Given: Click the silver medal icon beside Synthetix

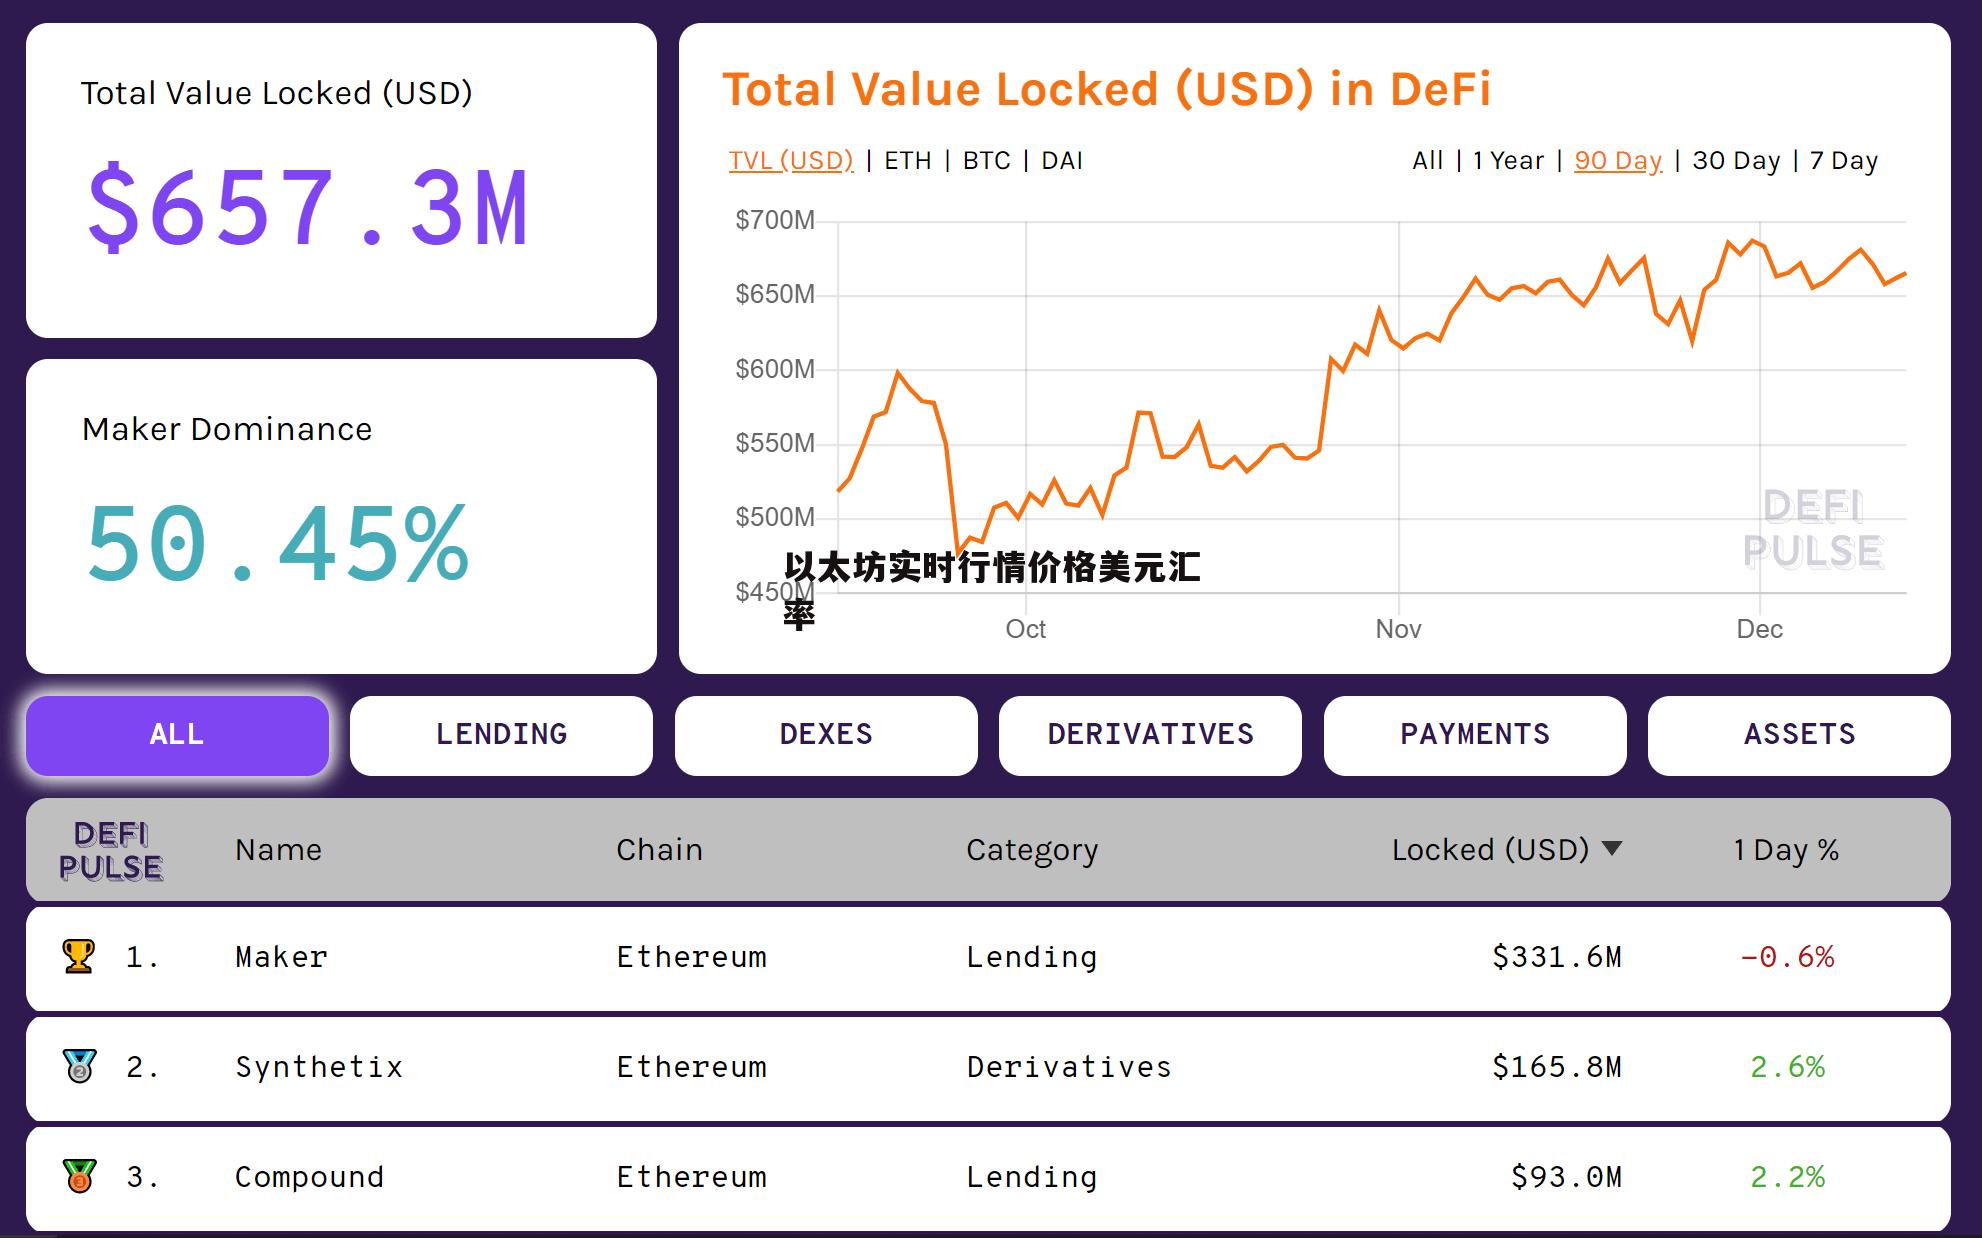Looking at the screenshot, I should (79, 1066).
